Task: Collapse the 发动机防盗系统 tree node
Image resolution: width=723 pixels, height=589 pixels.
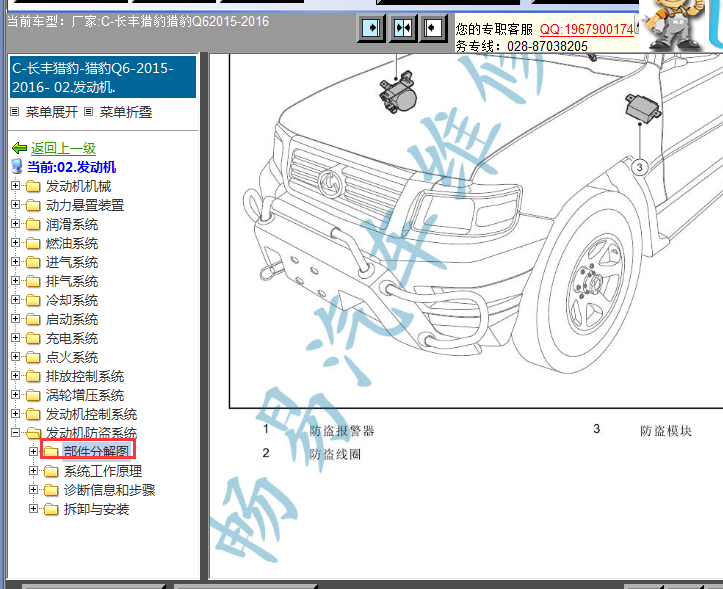Action: (x=16, y=433)
